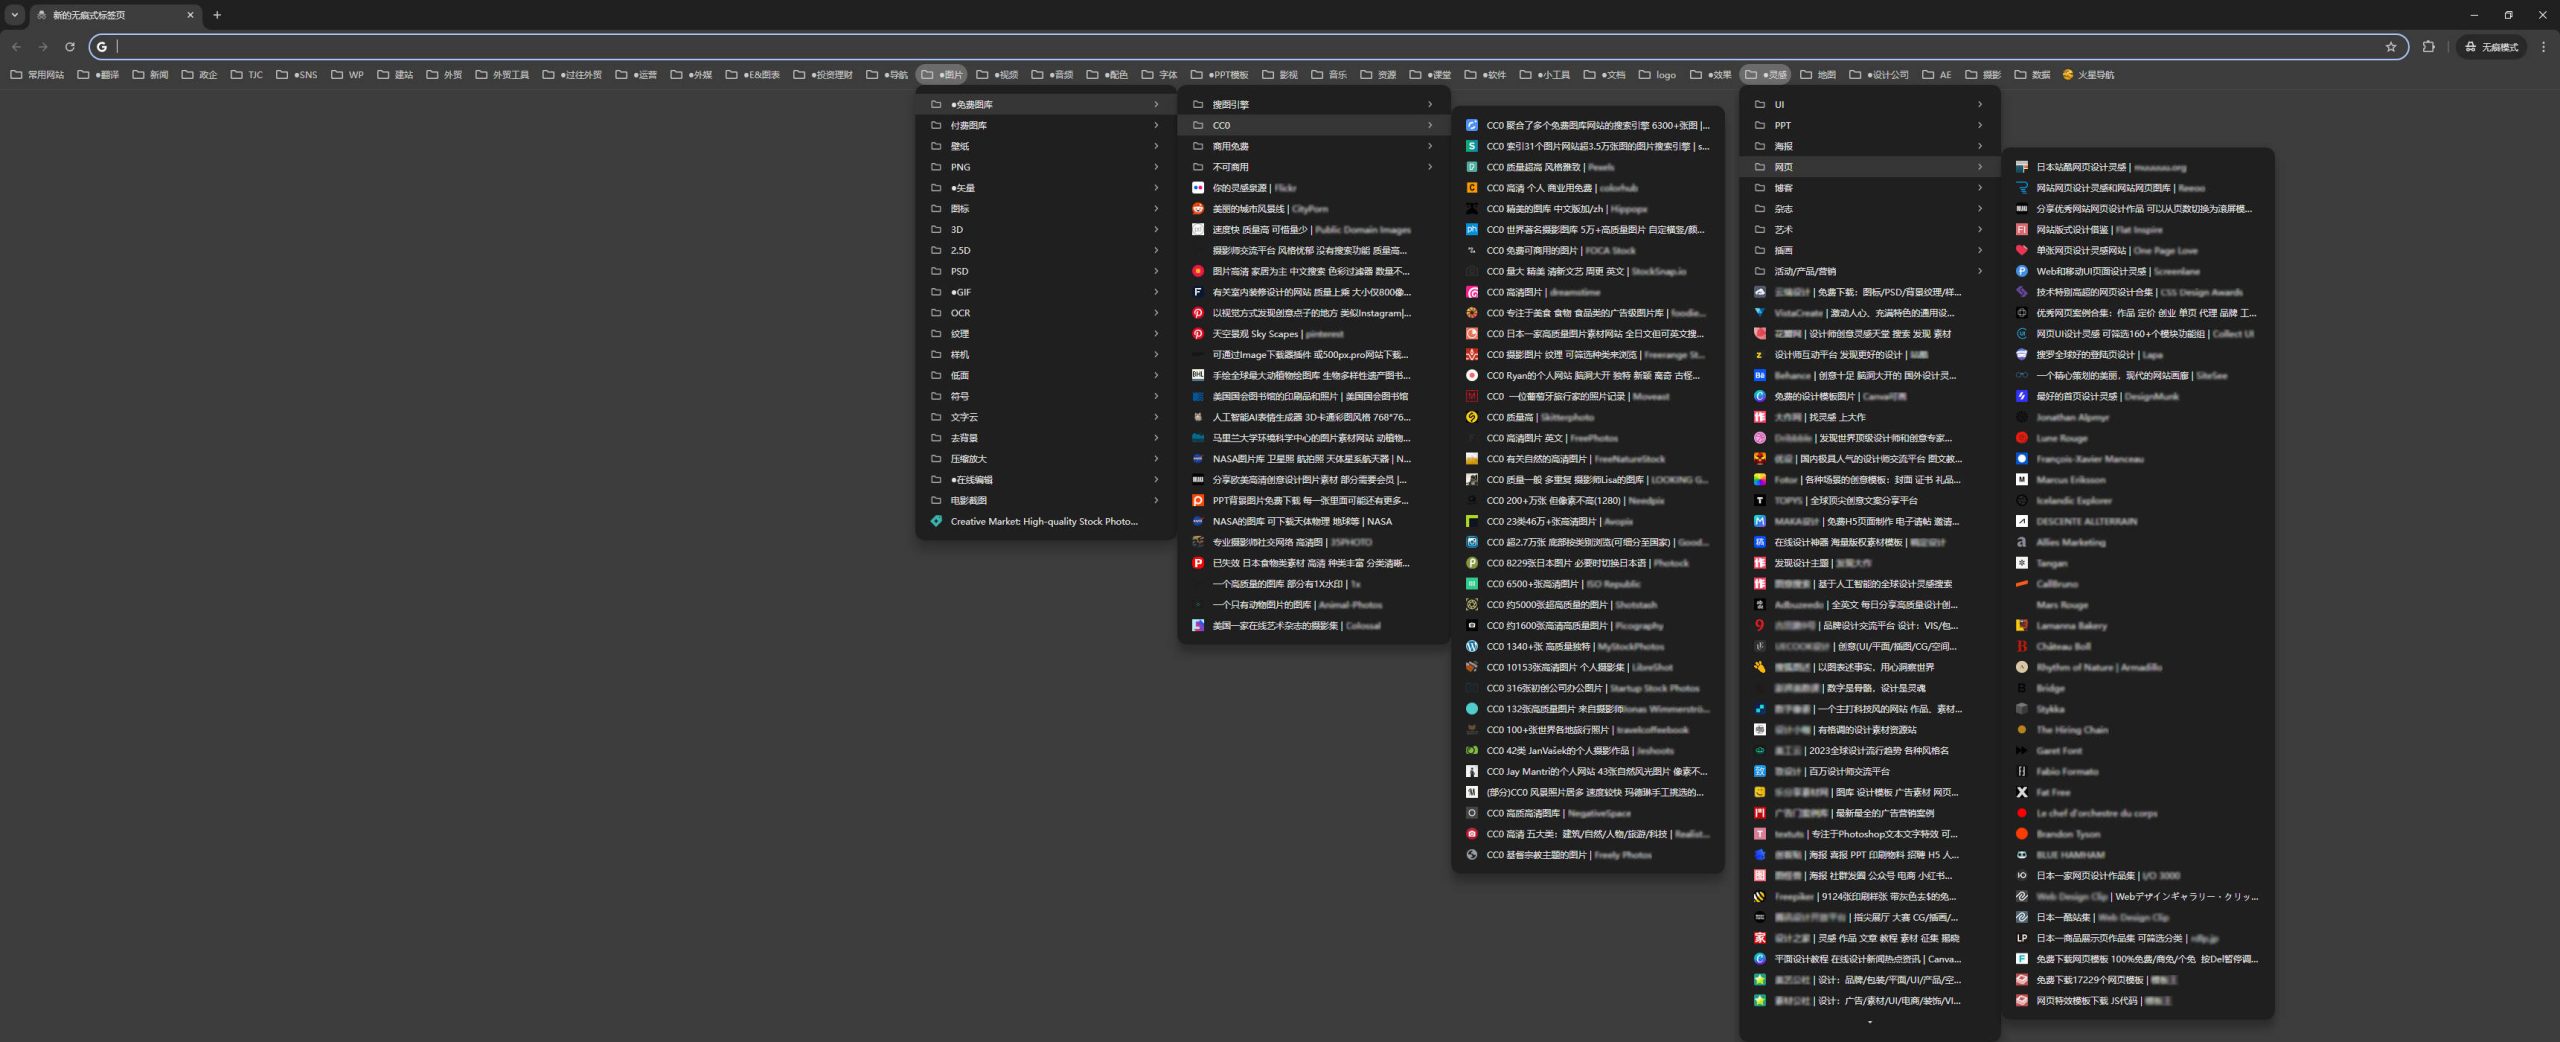Open the PPT背景图片免费下载 bookmark

(x=1313, y=500)
